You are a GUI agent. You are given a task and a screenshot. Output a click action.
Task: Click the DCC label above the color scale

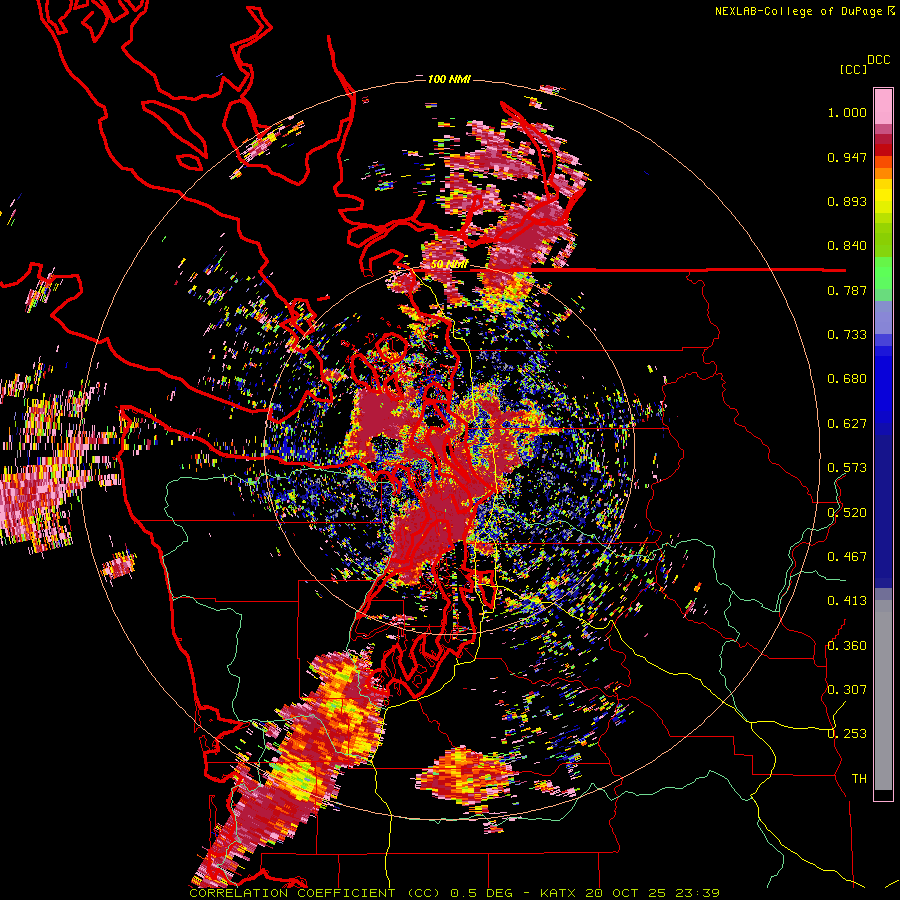[x=879, y=60]
